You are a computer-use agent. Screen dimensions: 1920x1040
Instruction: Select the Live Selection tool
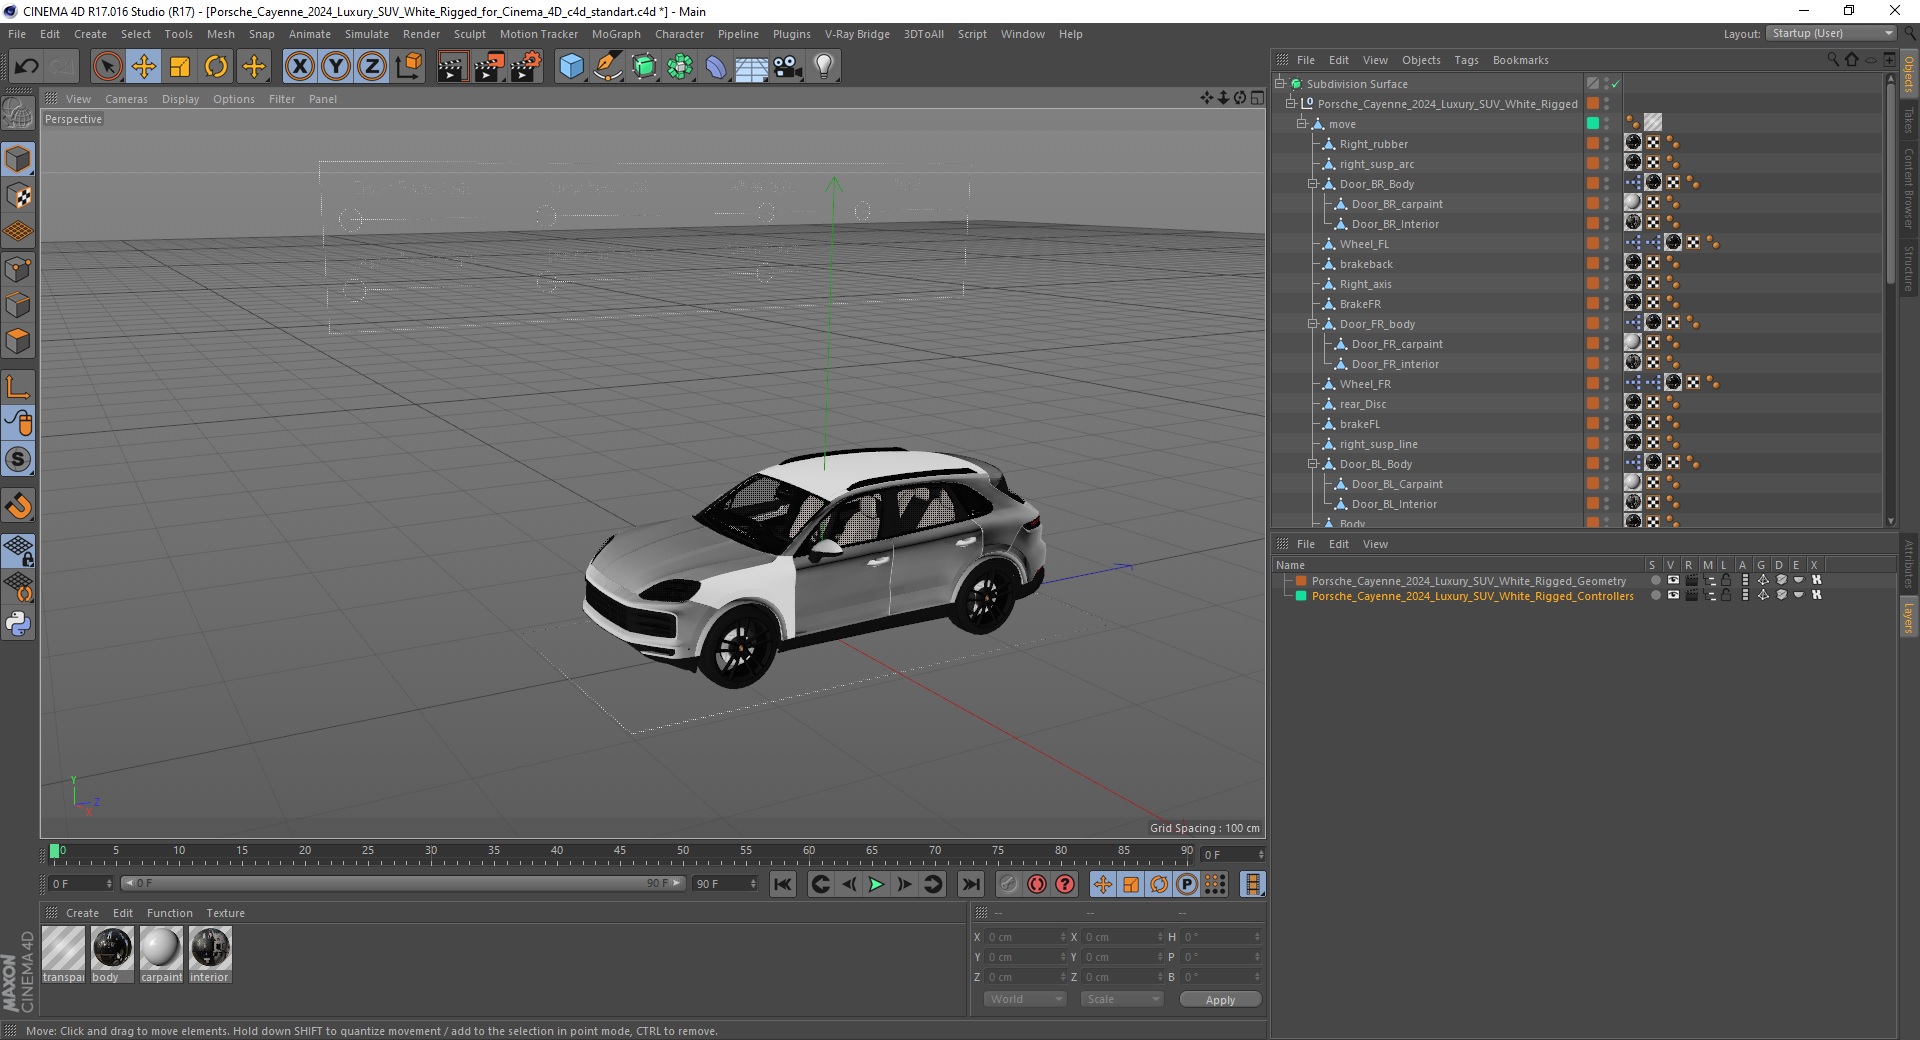pyautogui.click(x=107, y=67)
